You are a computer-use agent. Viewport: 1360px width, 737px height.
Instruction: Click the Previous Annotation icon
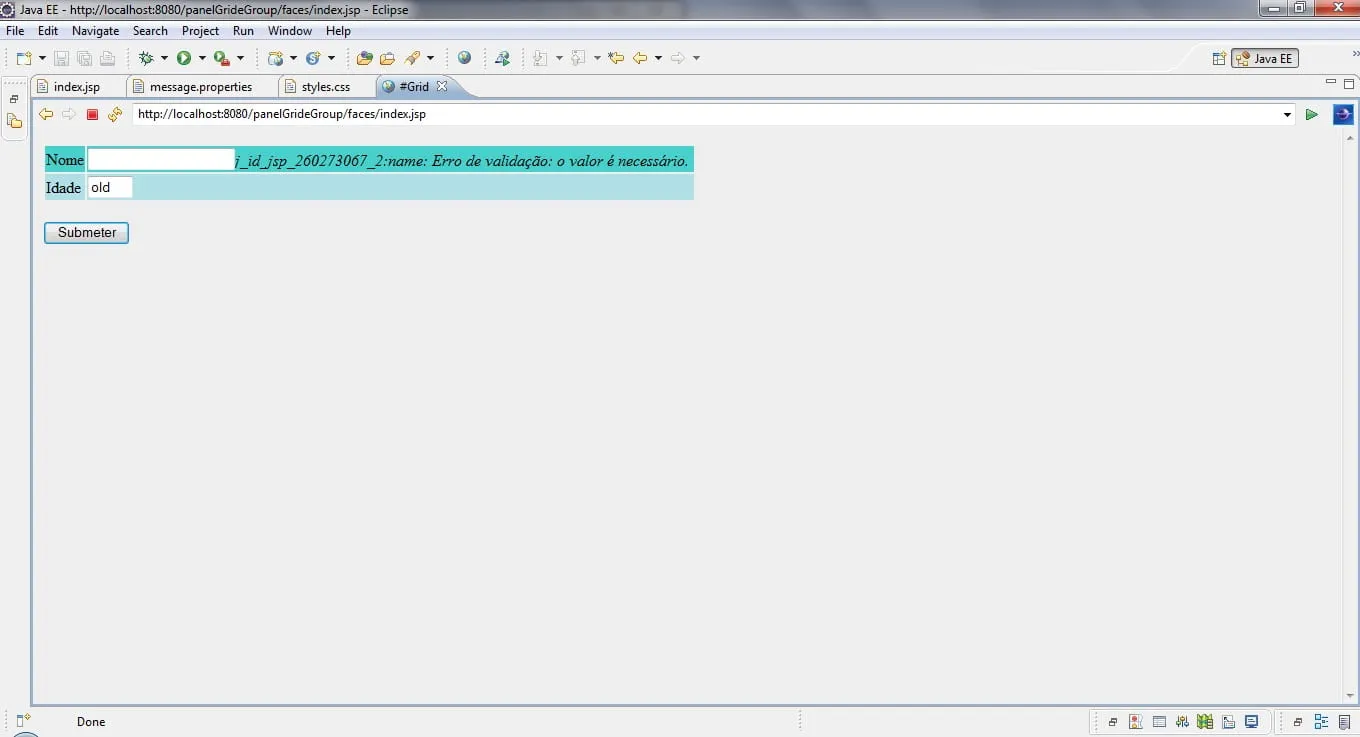click(578, 58)
